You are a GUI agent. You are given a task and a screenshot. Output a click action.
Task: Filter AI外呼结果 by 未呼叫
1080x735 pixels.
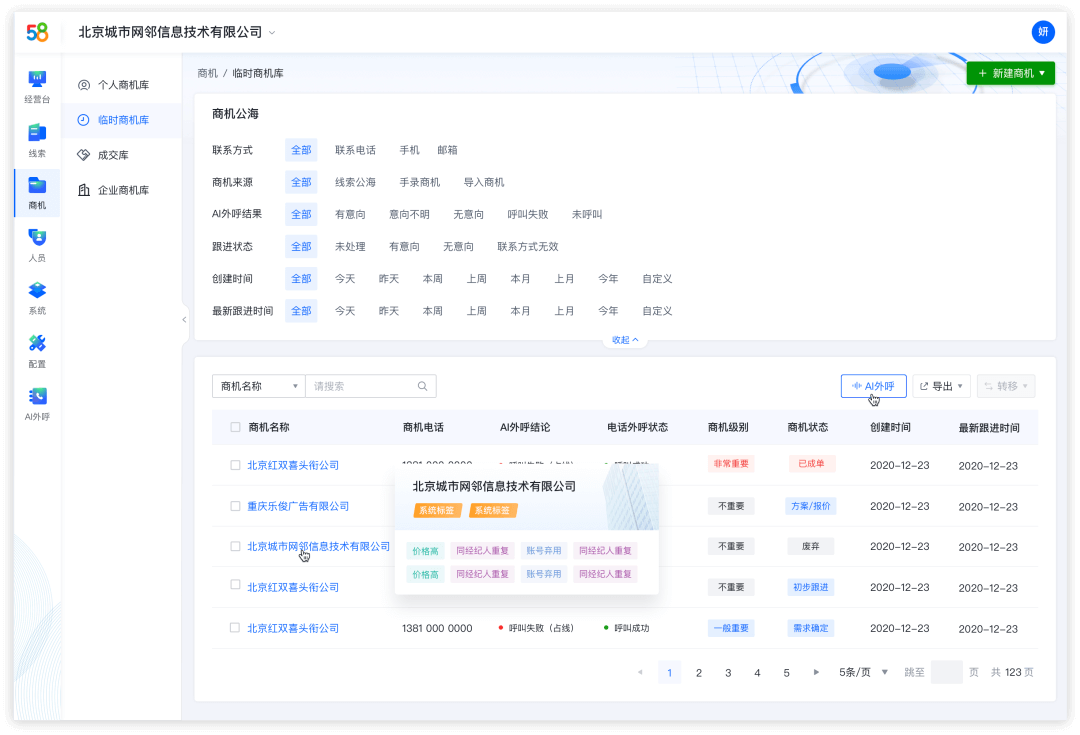(x=587, y=214)
